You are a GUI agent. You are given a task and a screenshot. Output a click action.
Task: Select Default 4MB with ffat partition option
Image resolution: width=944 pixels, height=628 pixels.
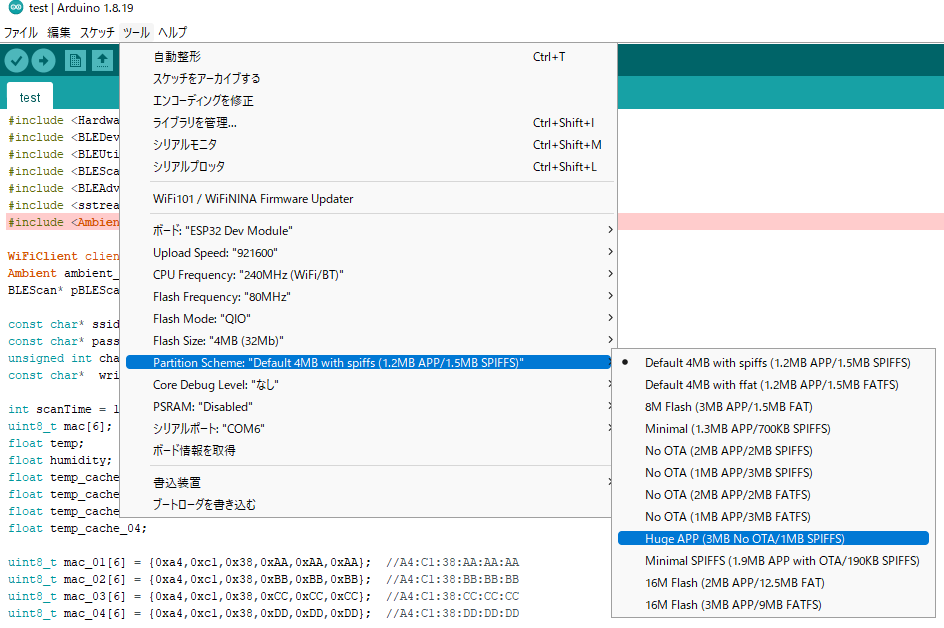pyautogui.click(x=773, y=385)
